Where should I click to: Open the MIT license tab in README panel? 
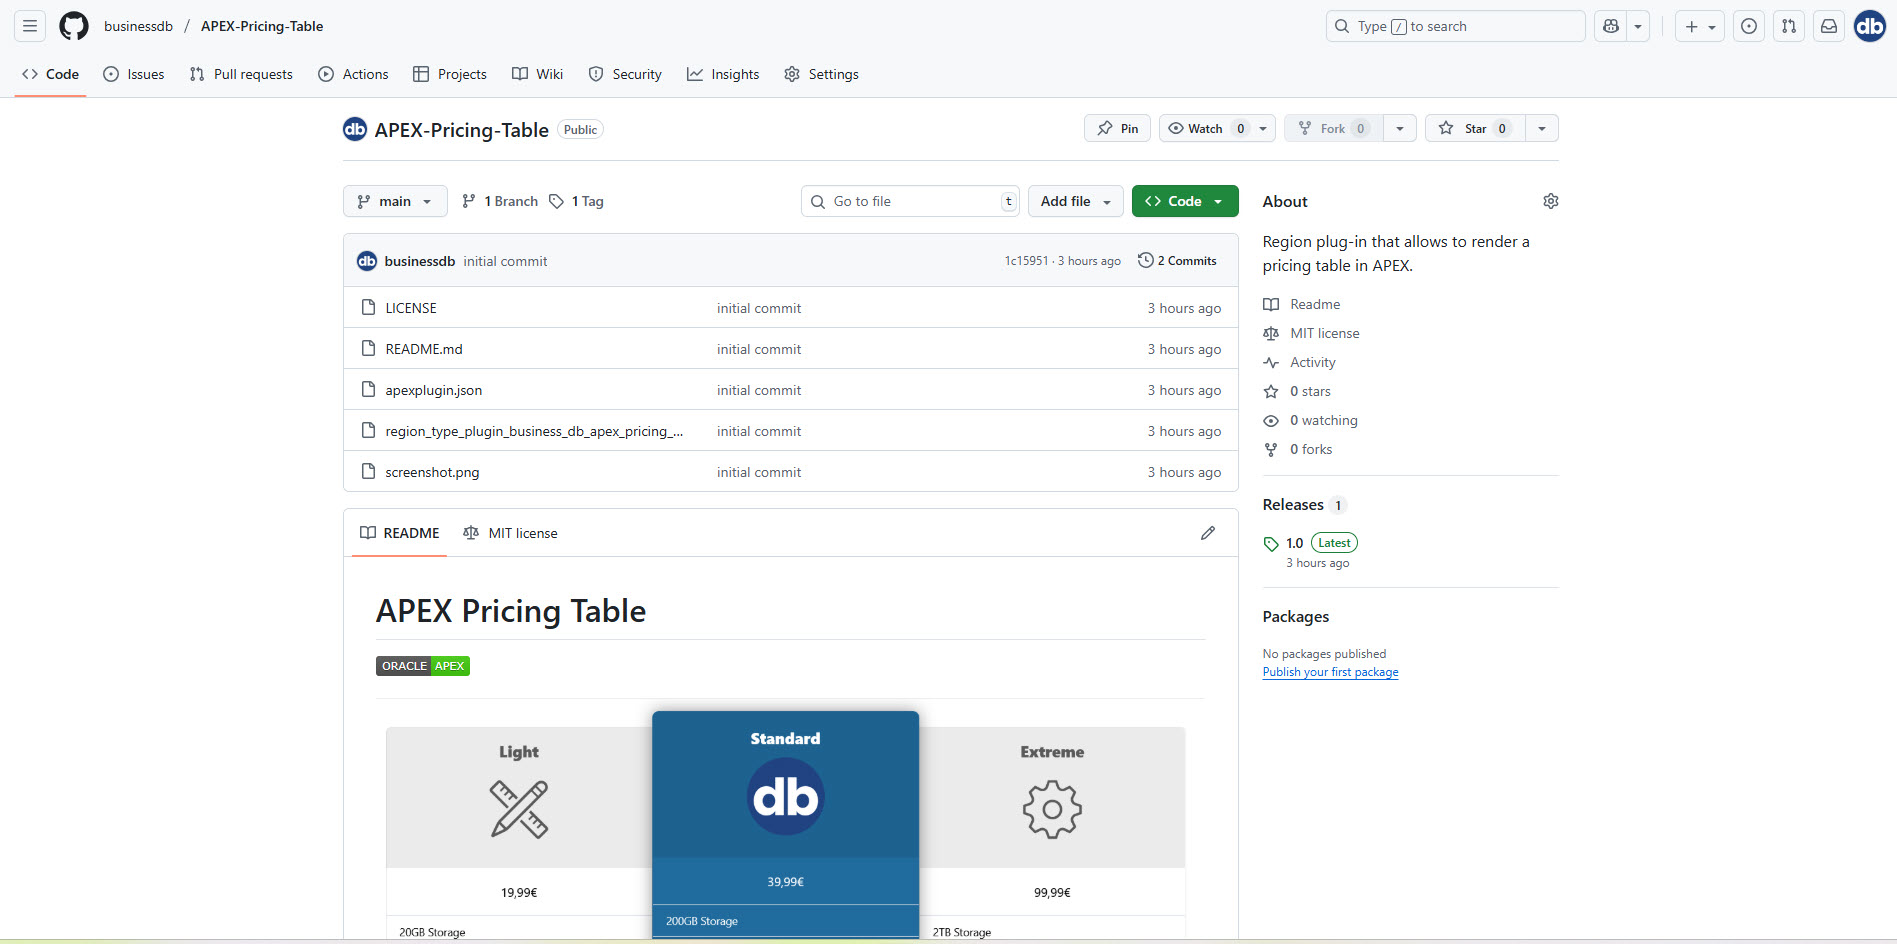click(511, 533)
